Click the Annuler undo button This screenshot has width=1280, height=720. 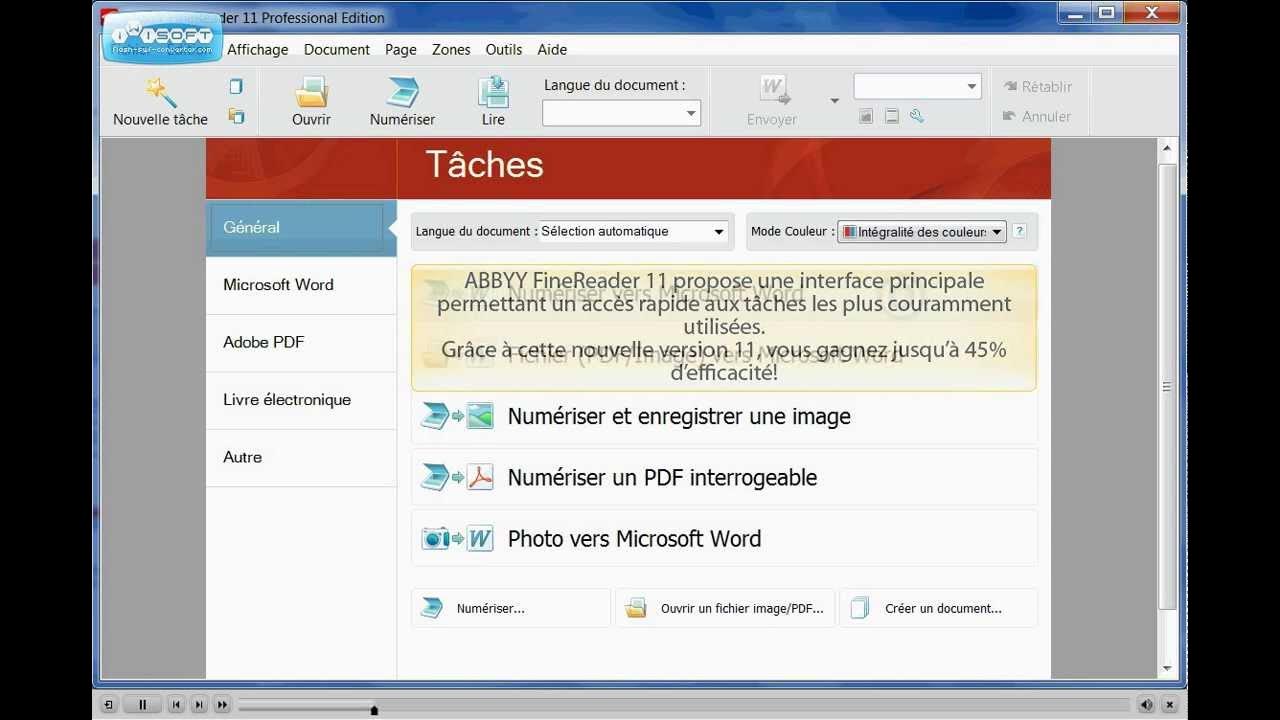1036,116
